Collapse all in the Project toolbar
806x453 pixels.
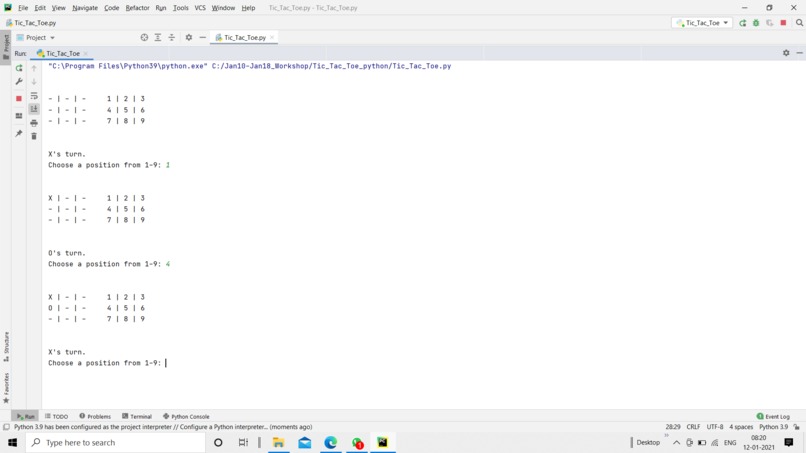(172, 38)
